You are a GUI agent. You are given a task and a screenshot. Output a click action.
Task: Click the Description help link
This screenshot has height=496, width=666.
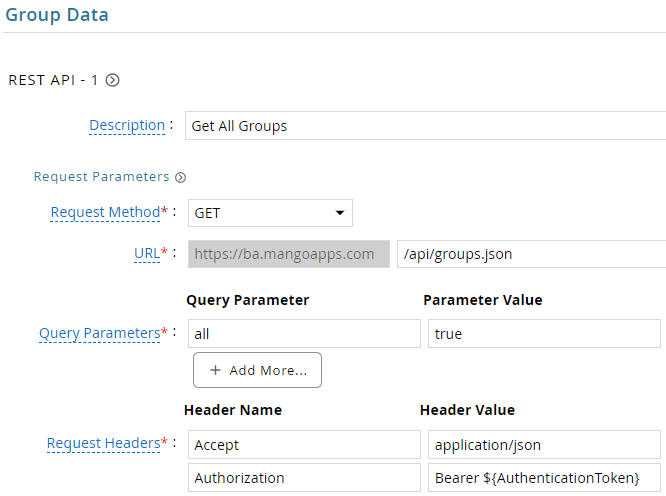pyautogui.click(x=127, y=125)
